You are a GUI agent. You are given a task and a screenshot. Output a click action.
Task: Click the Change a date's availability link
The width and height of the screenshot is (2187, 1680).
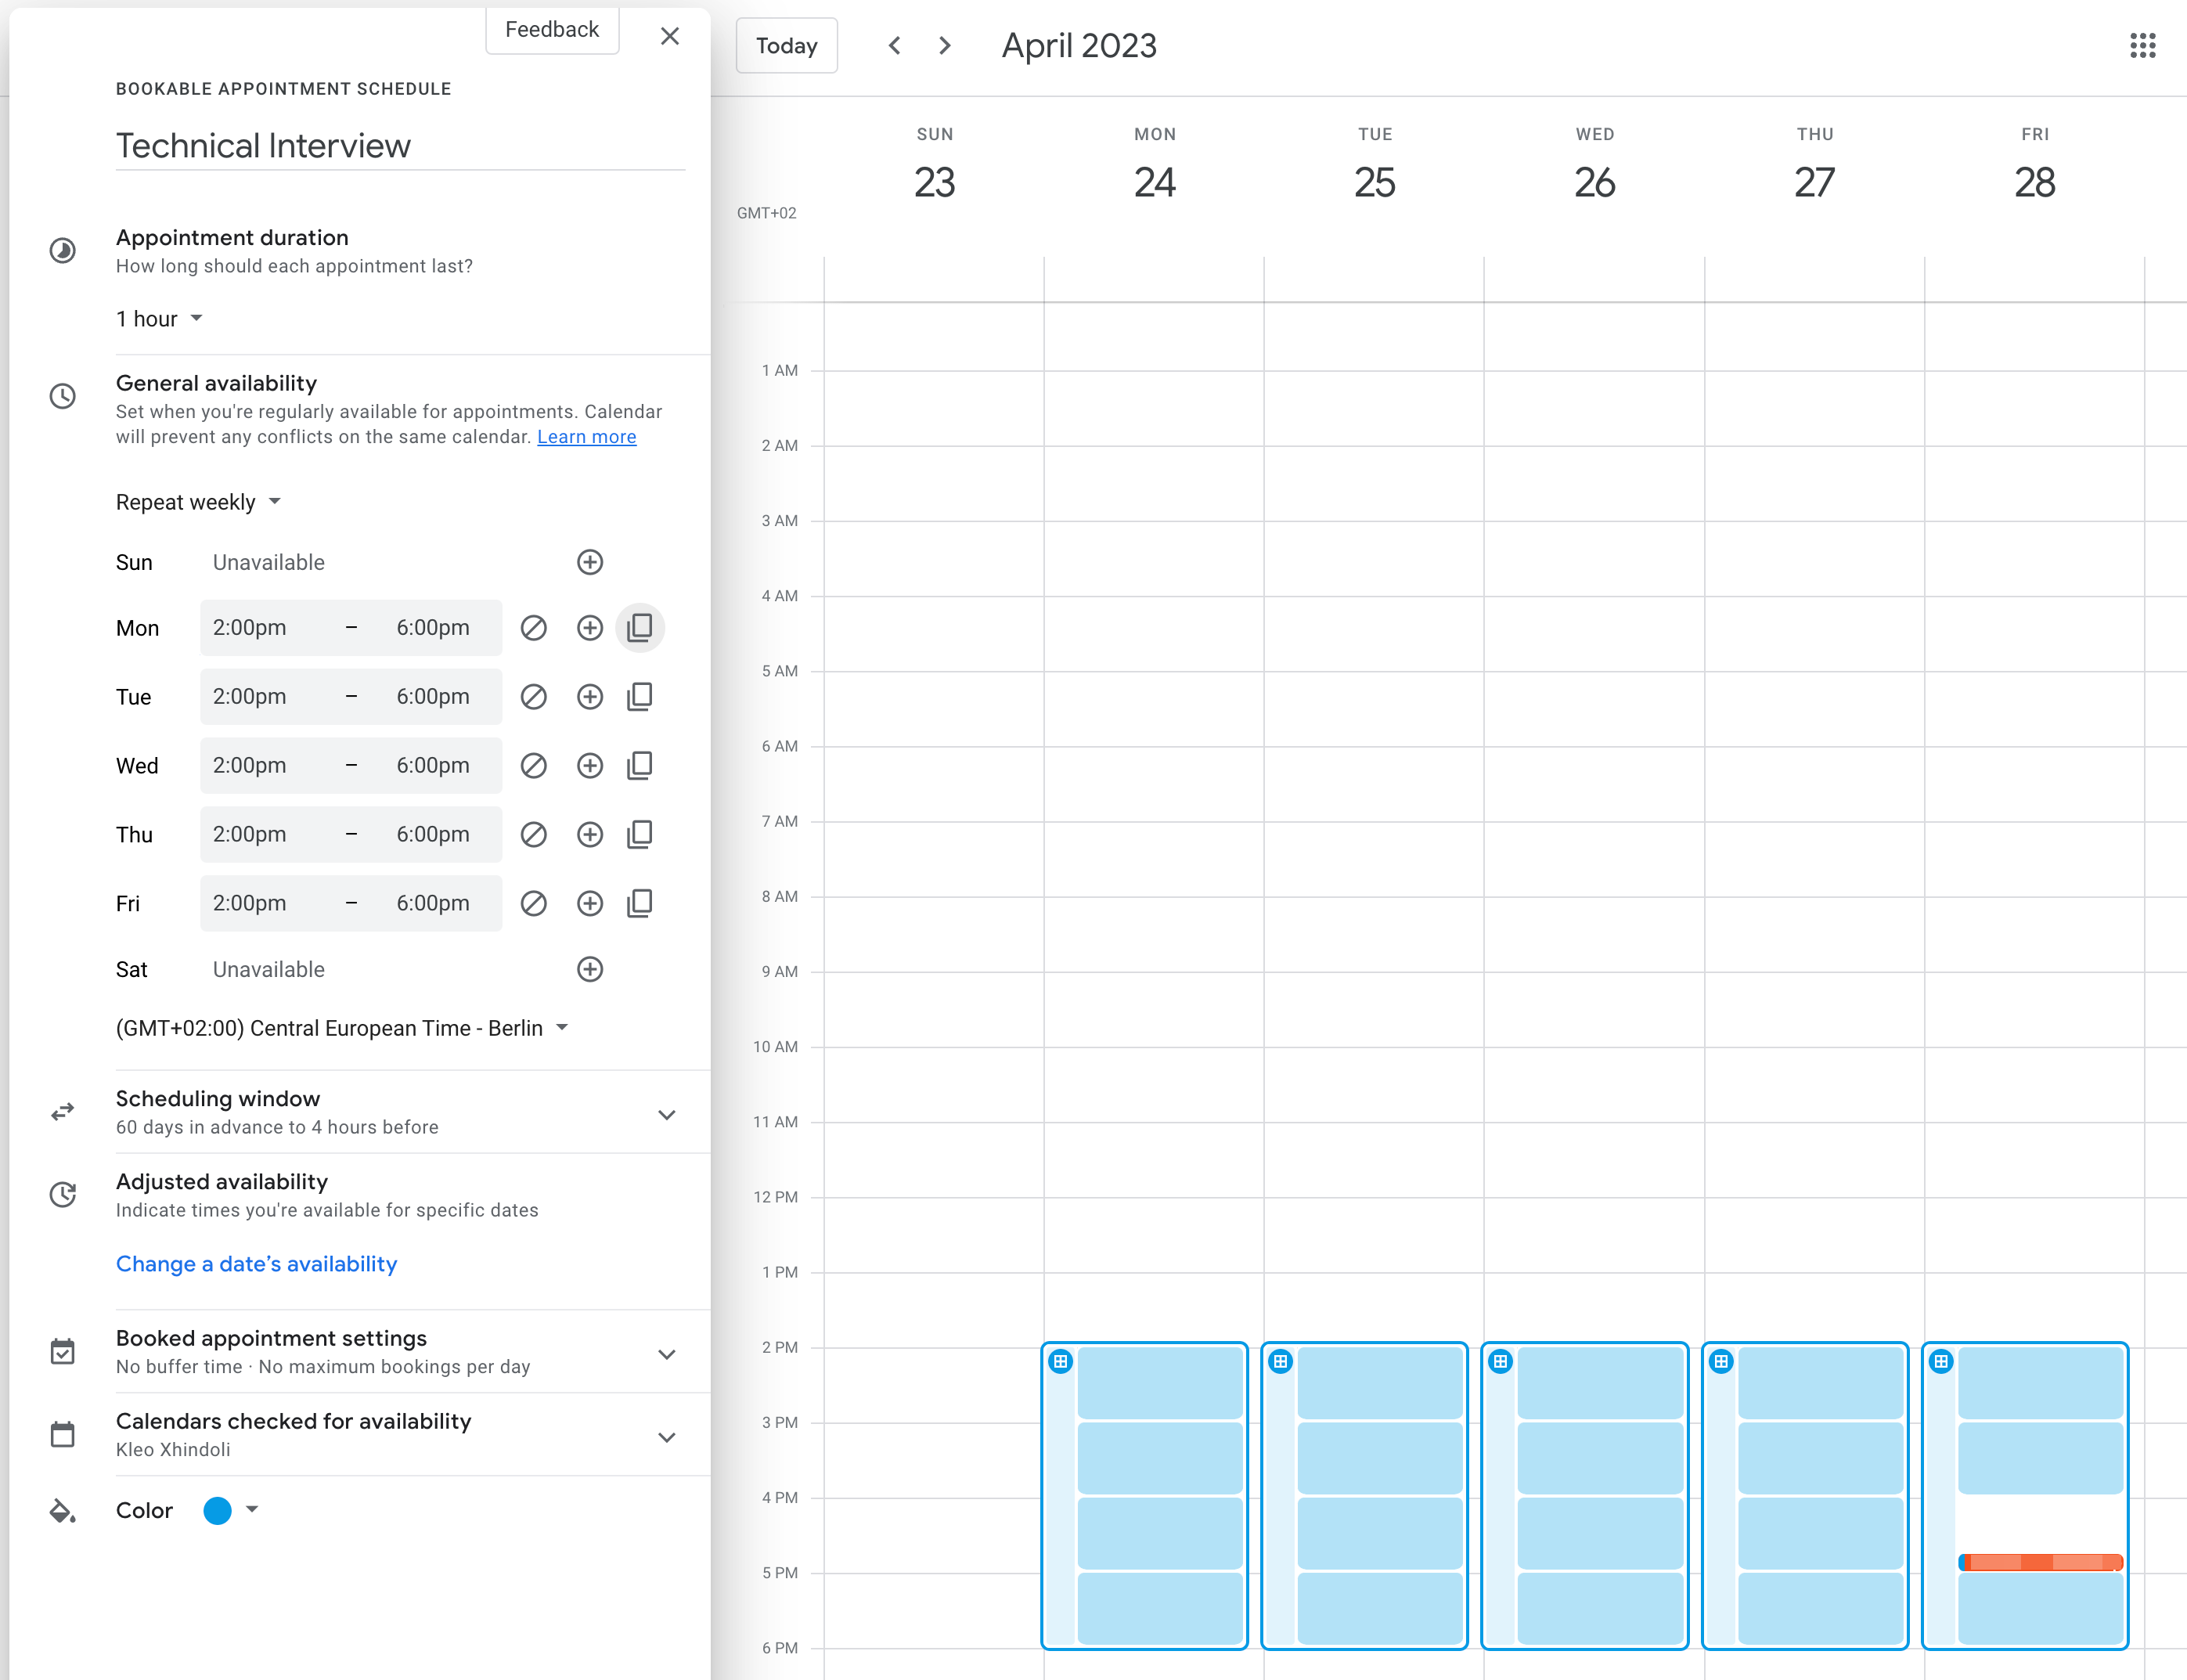(256, 1262)
